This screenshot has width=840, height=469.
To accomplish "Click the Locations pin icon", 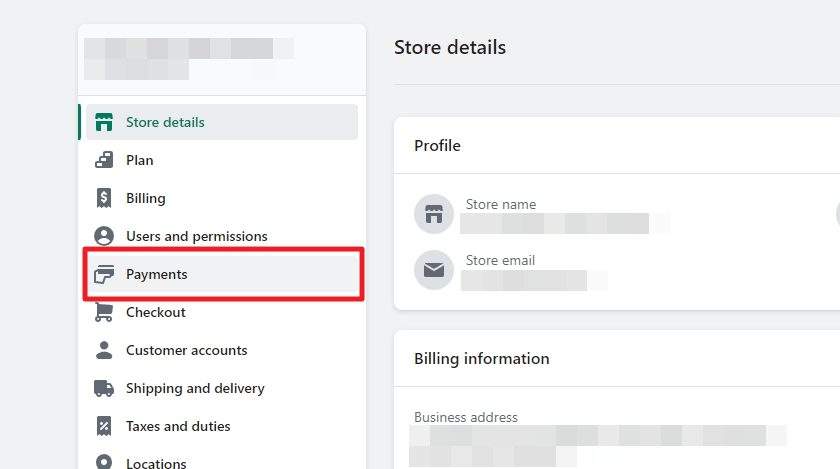I will pyautogui.click(x=104, y=461).
